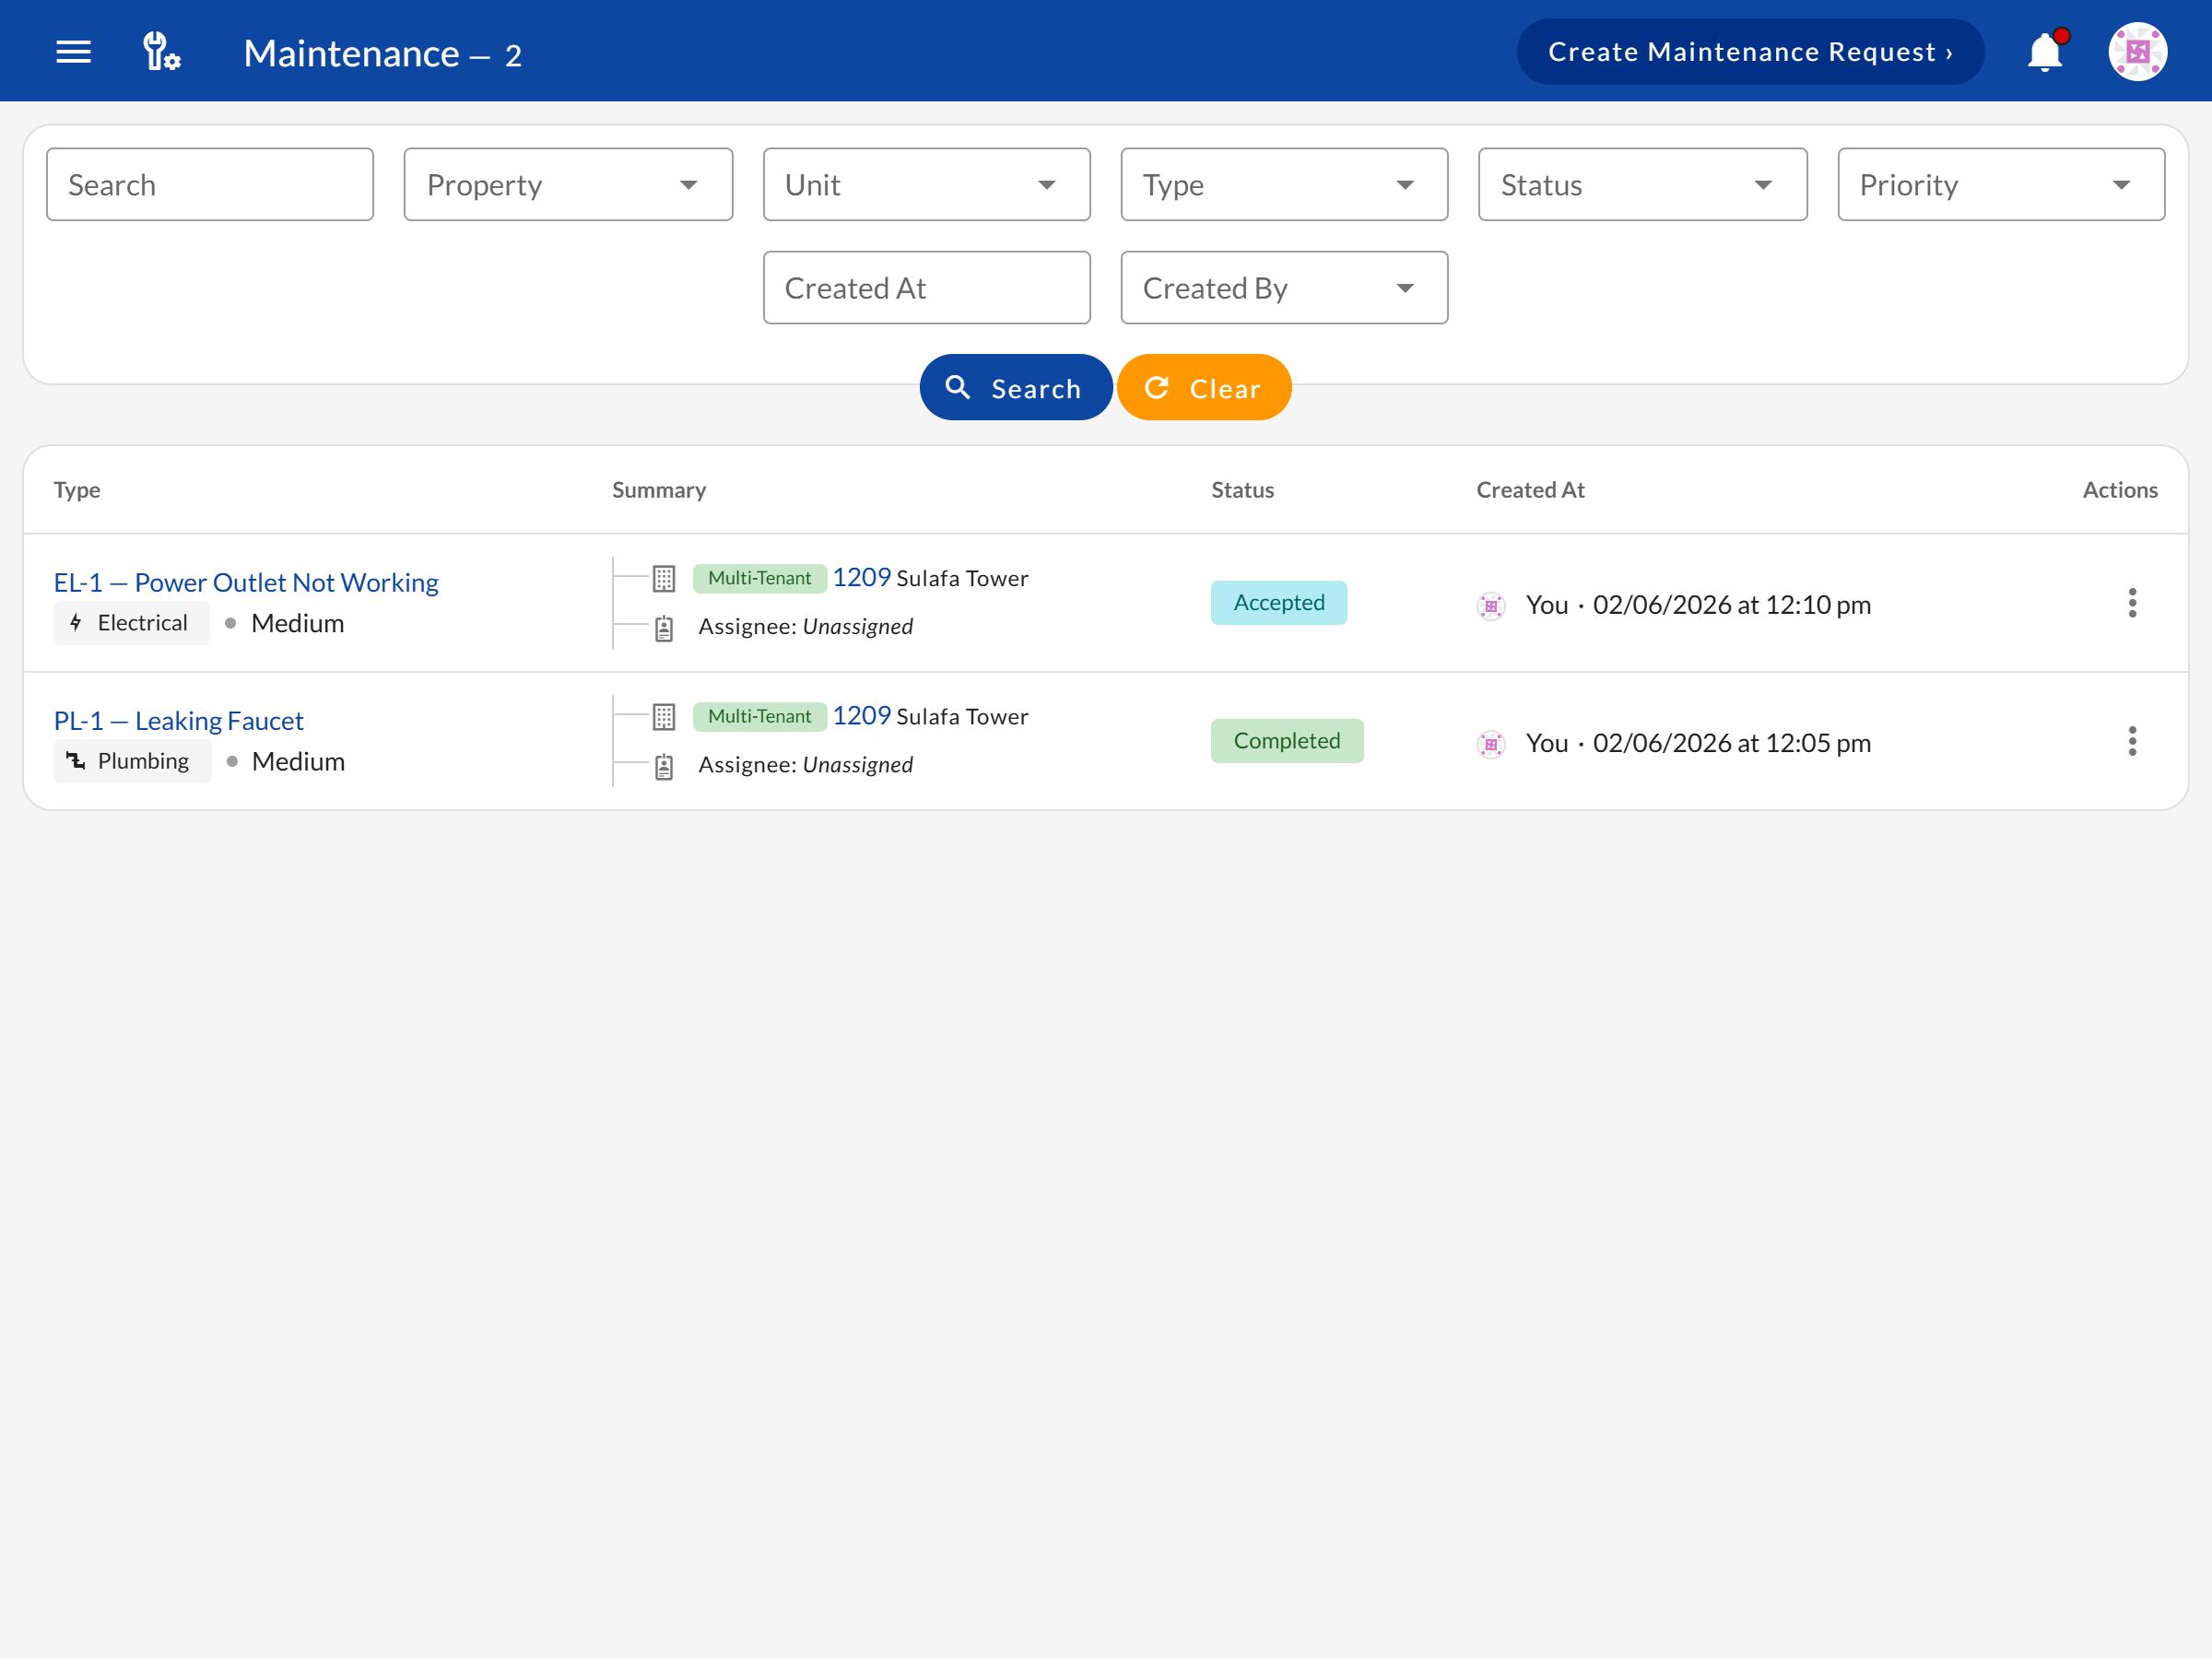Click the Type column header
This screenshot has width=2212, height=1659.
(77, 490)
